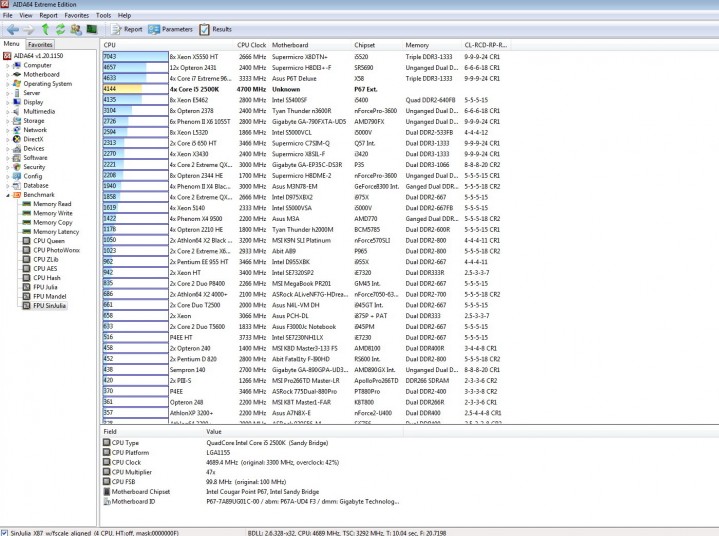The height and width of the screenshot is (536, 719).
Task: Open the Help menu
Action: [x=124, y=15]
